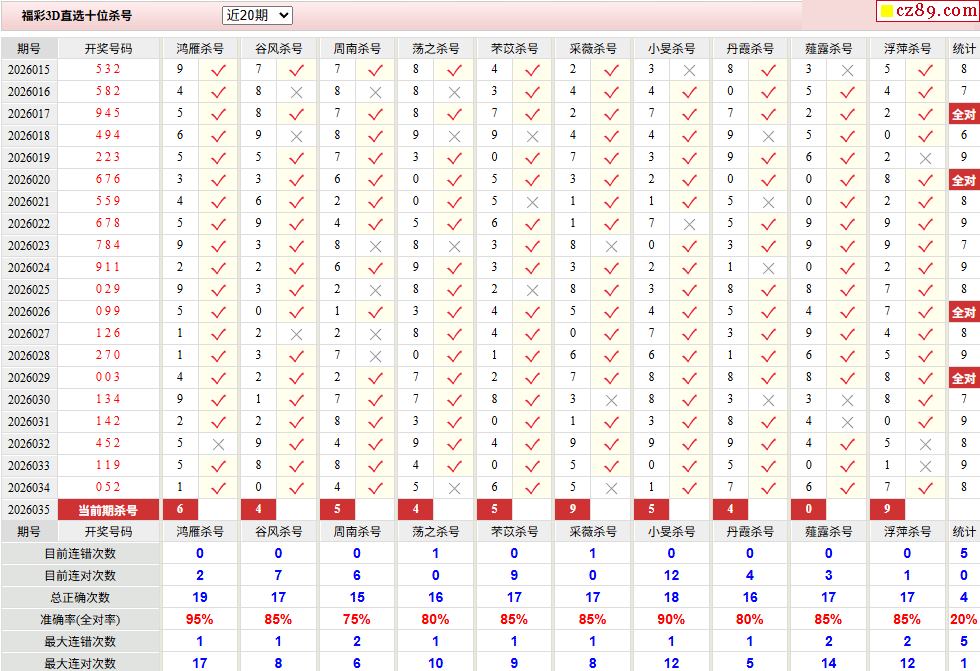Click the 期号 column header at top
This screenshot has height=671, width=980.
click(x=29, y=49)
